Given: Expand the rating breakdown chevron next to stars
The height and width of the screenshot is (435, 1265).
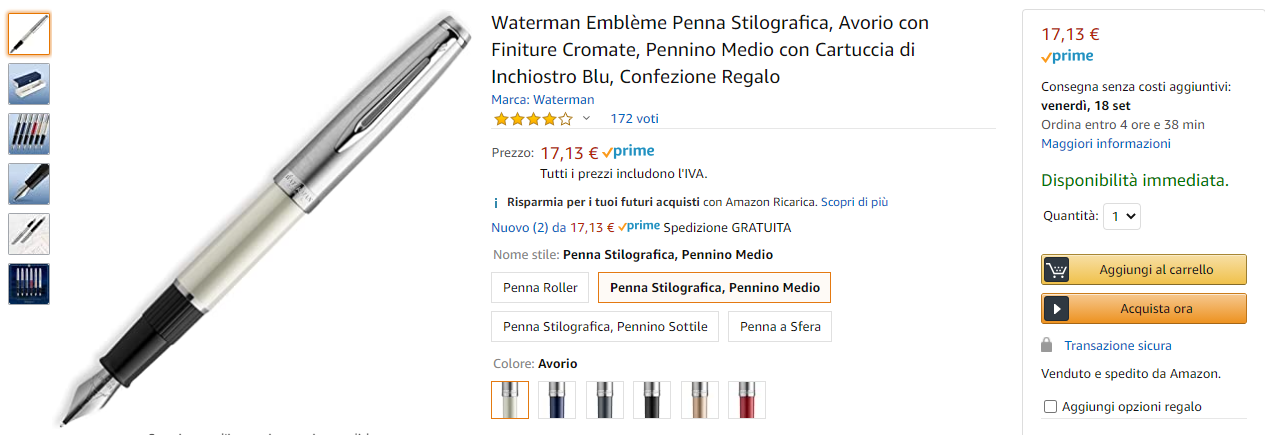Looking at the screenshot, I should (x=587, y=119).
